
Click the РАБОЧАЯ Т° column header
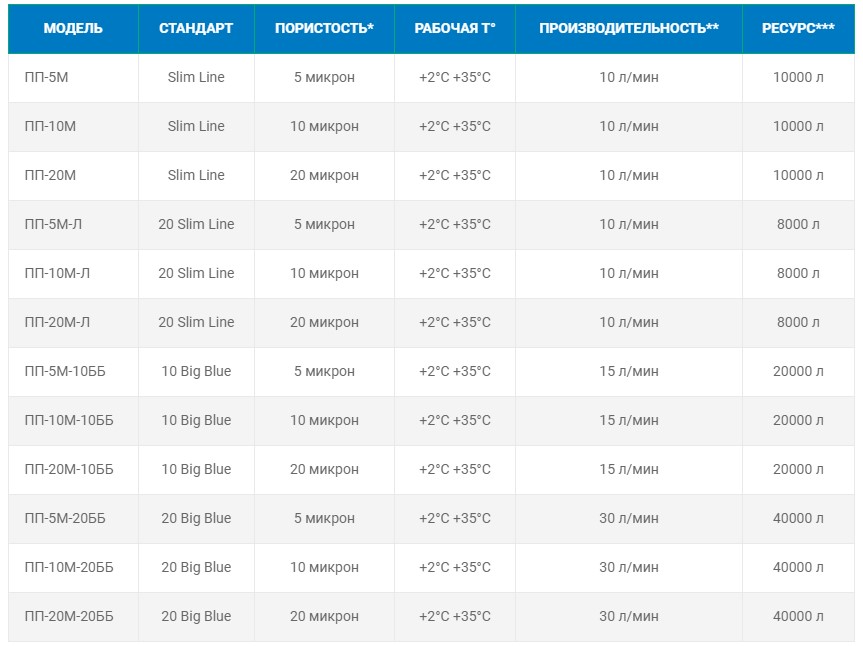pyautogui.click(x=455, y=28)
